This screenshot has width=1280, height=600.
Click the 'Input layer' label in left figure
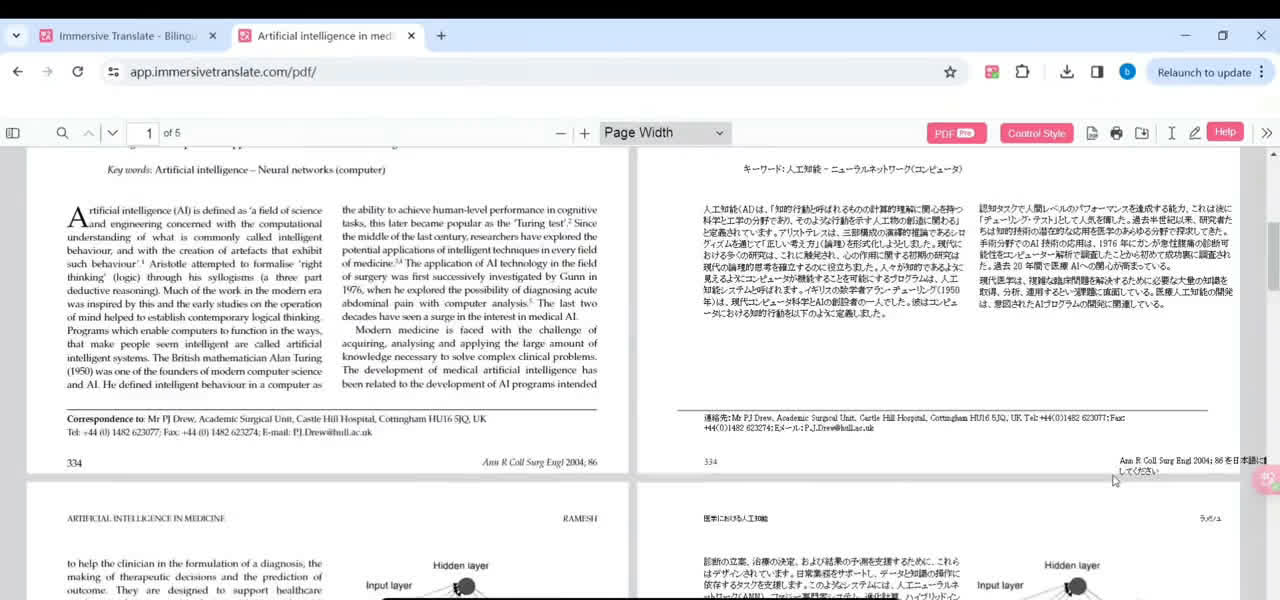[389, 586]
